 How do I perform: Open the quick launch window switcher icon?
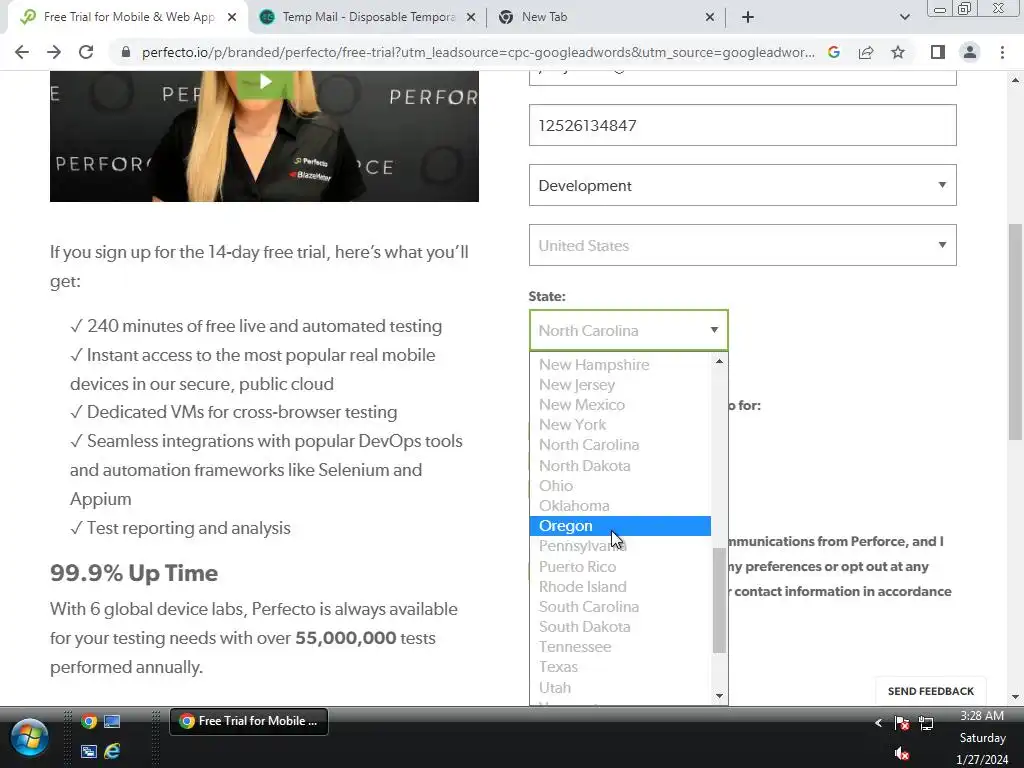(x=89, y=751)
